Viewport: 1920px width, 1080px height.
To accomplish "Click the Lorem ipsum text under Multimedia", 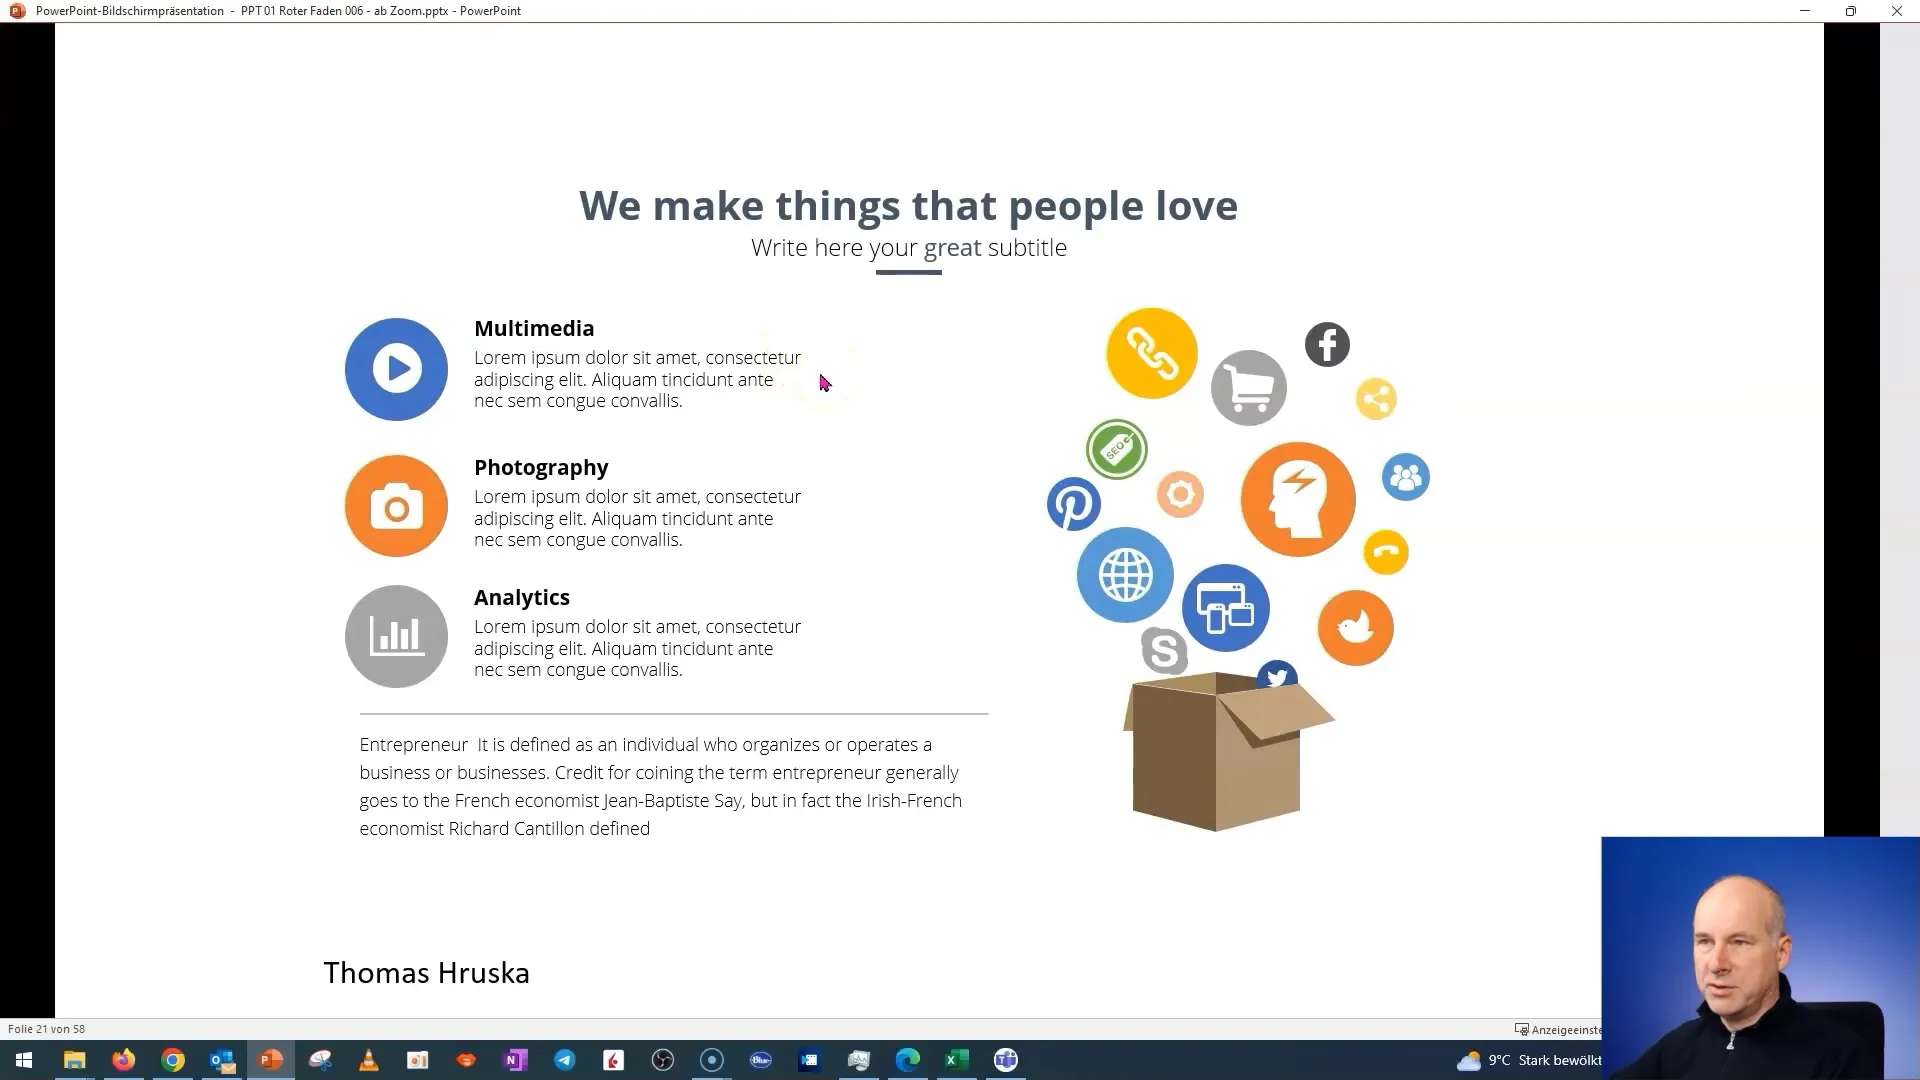I will (x=637, y=379).
